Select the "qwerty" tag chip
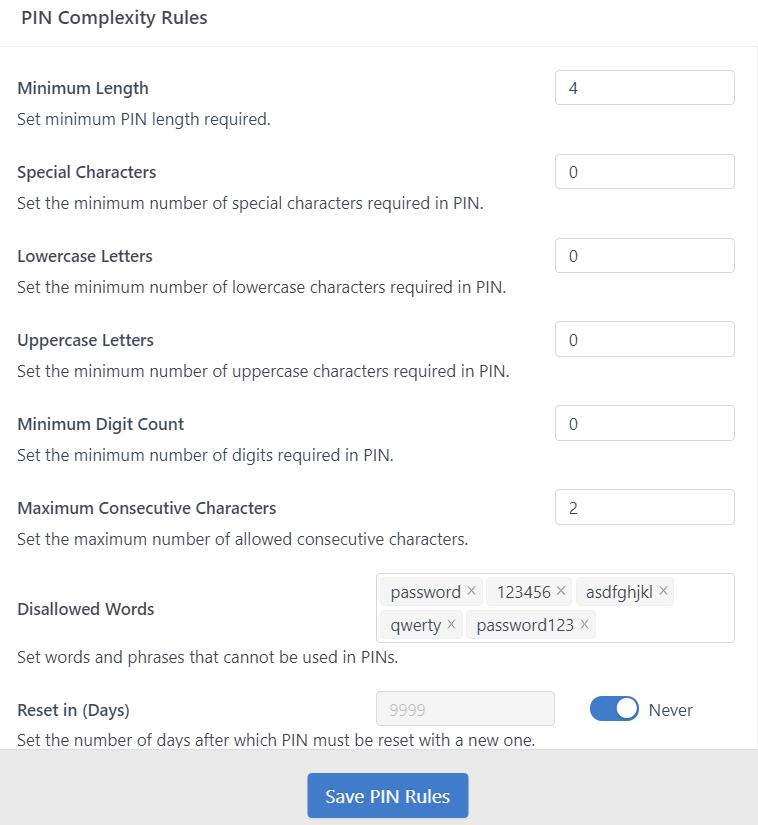The height and width of the screenshot is (825, 758). coord(414,625)
